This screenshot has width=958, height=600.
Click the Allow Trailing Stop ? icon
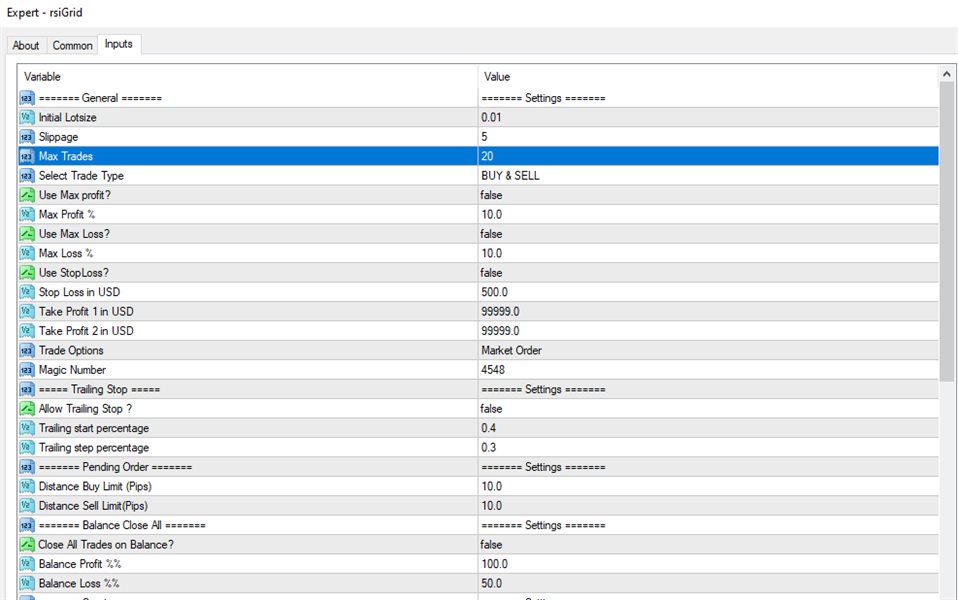pyautogui.click(x=27, y=409)
